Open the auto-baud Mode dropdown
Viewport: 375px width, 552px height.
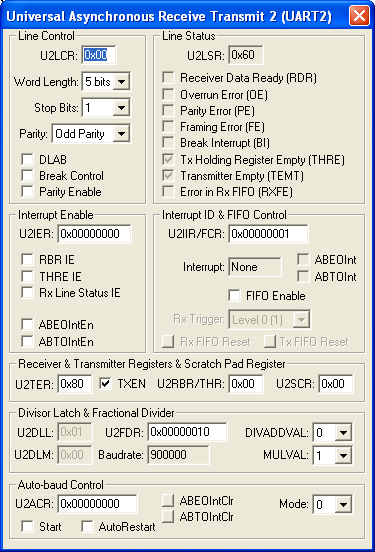tap(332, 504)
